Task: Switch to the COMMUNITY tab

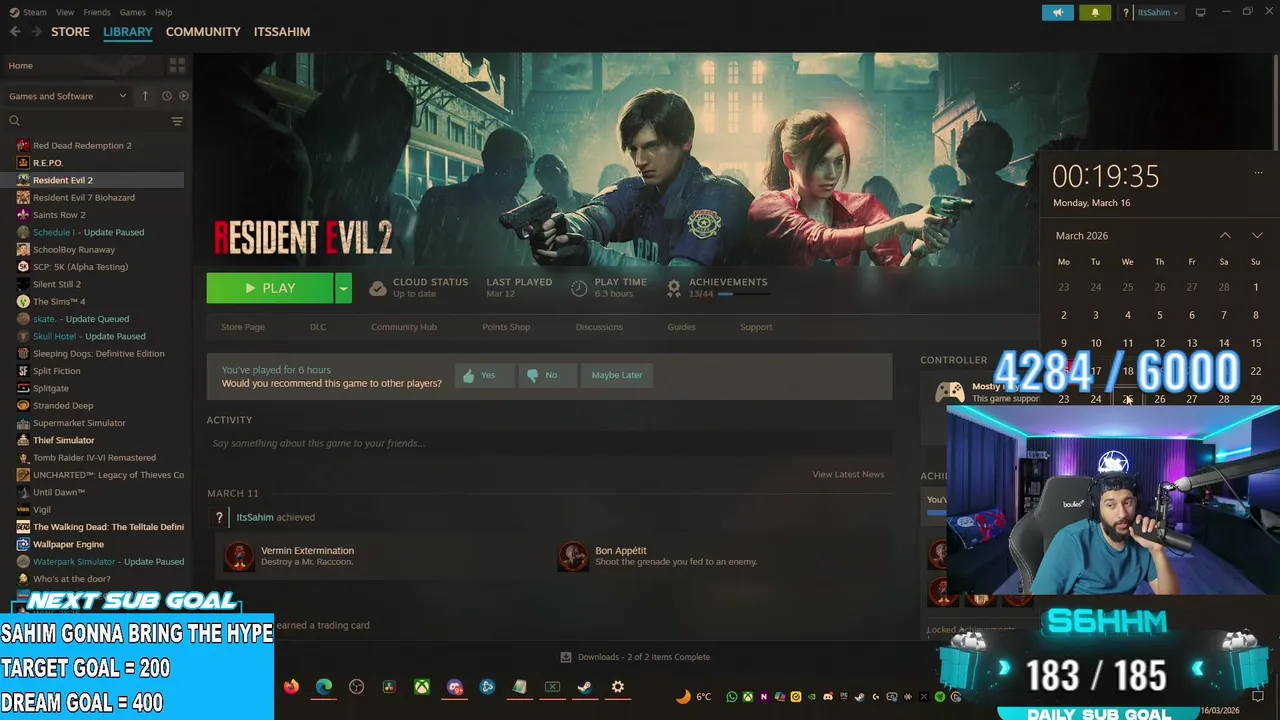Action: click(203, 32)
